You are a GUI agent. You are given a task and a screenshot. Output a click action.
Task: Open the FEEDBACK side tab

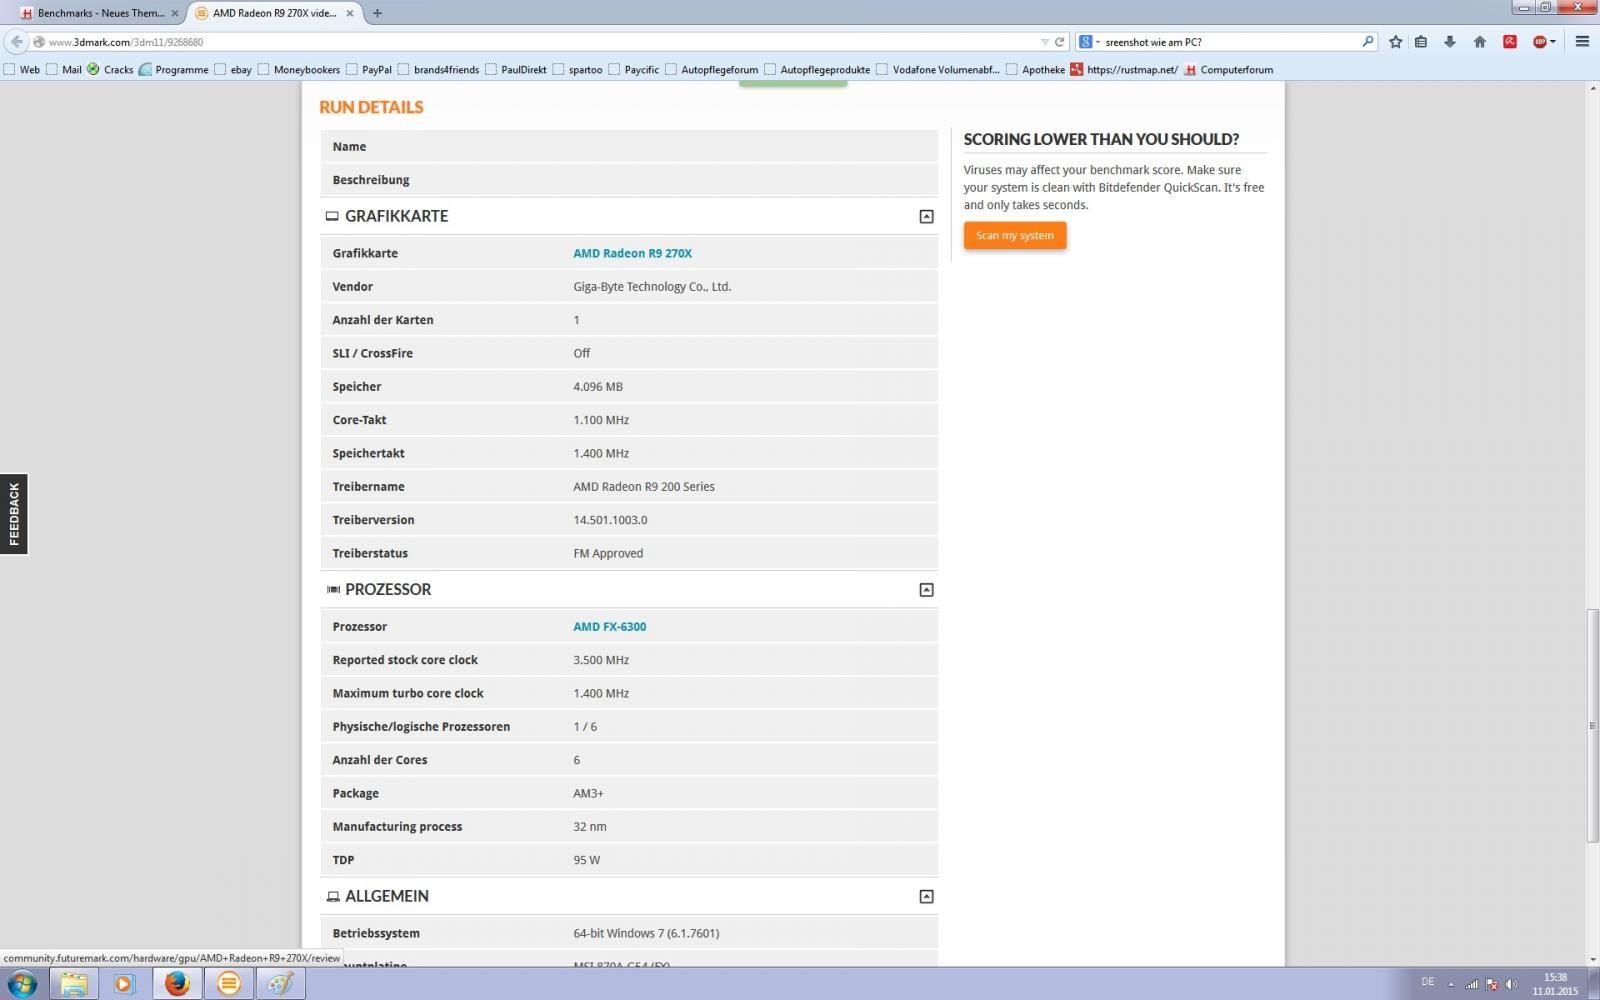click(14, 514)
